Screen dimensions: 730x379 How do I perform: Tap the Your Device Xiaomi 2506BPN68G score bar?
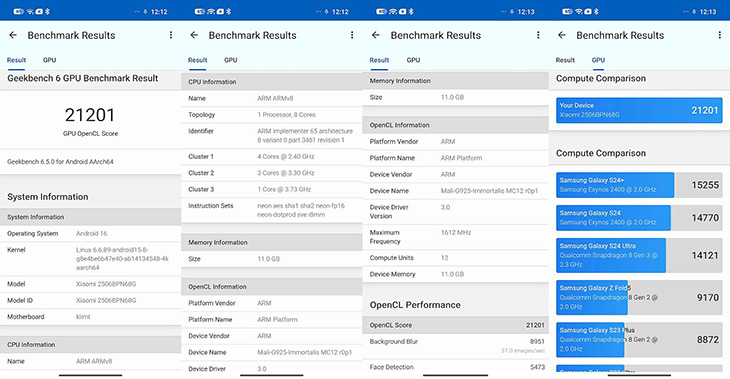click(639, 110)
